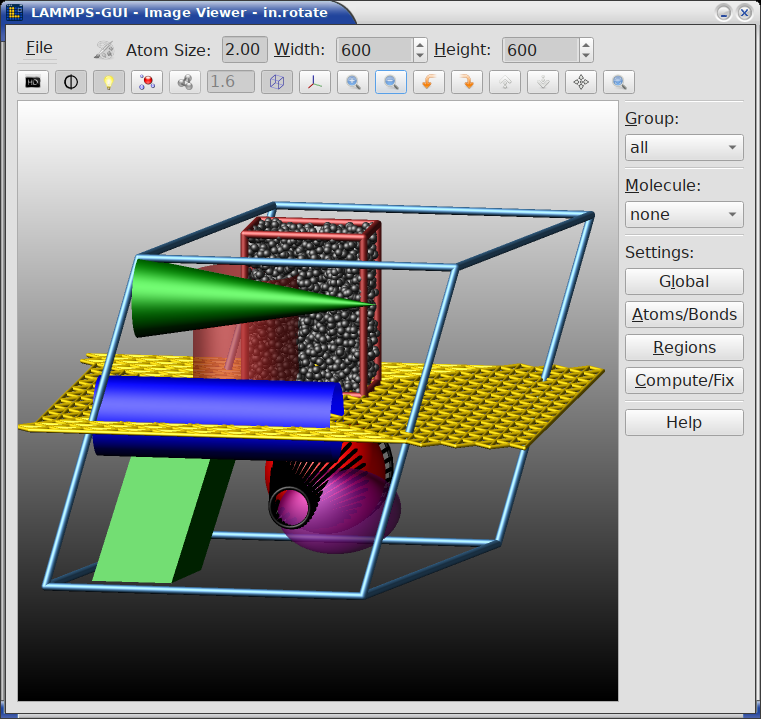Click the recenter four-arrows icon
The image size is (761, 719).
tap(581, 82)
